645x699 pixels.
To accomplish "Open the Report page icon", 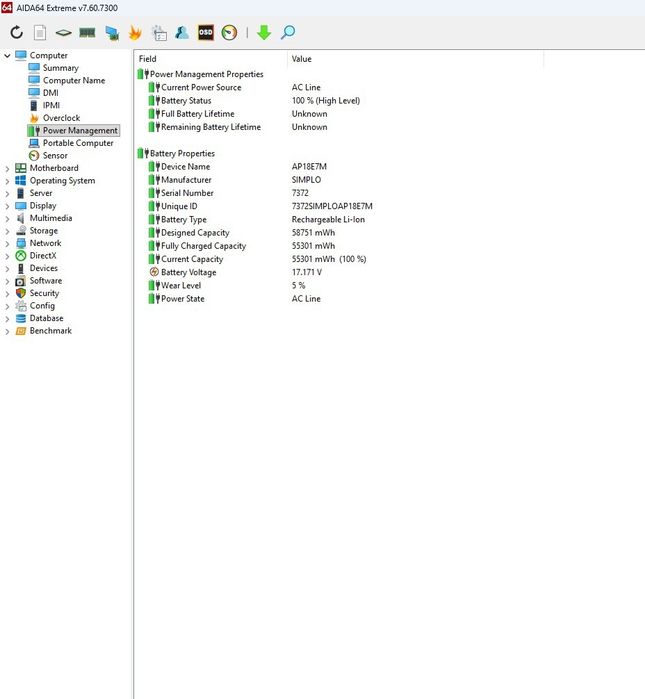I will point(40,33).
